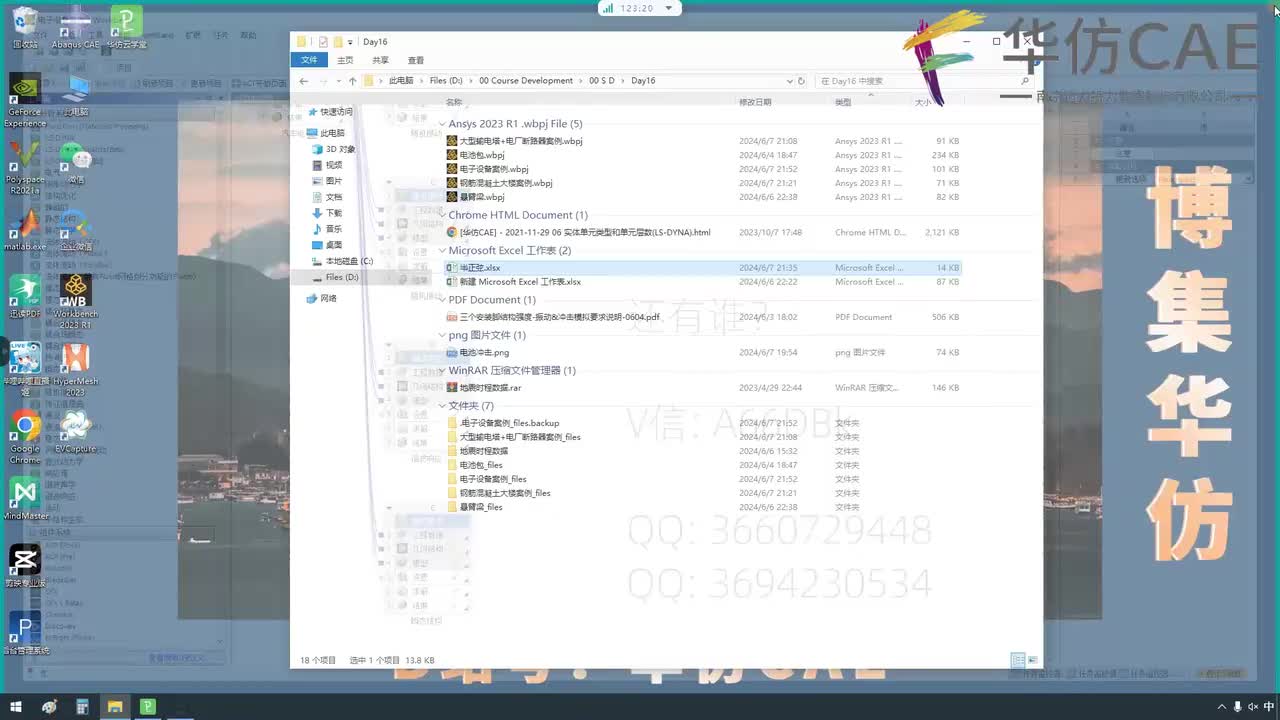Image resolution: width=1280 pixels, height=720 pixels.
Task: Click 00 S D breadcrumb segment
Action: 602,81
